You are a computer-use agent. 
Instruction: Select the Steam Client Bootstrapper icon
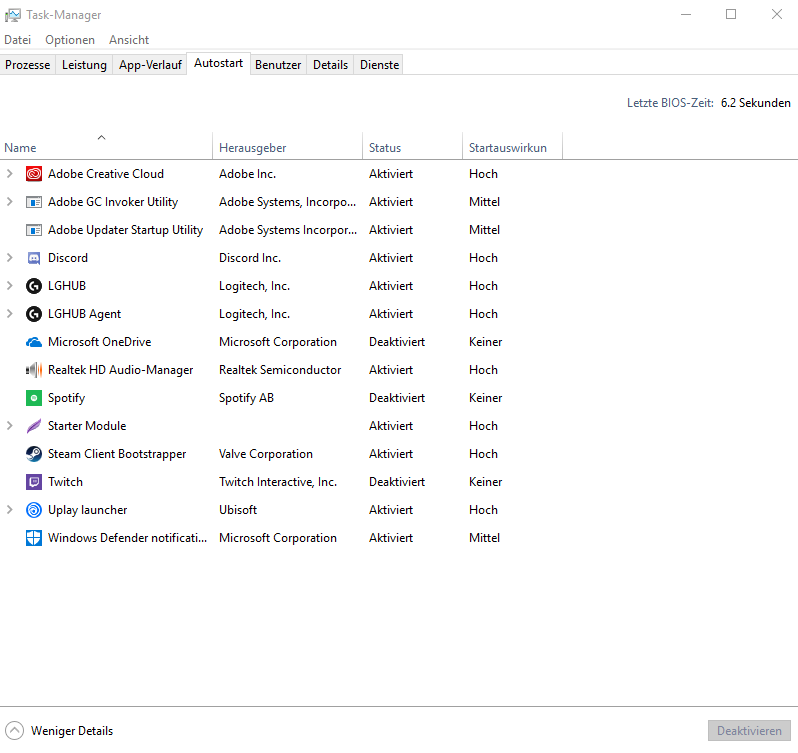point(34,454)
